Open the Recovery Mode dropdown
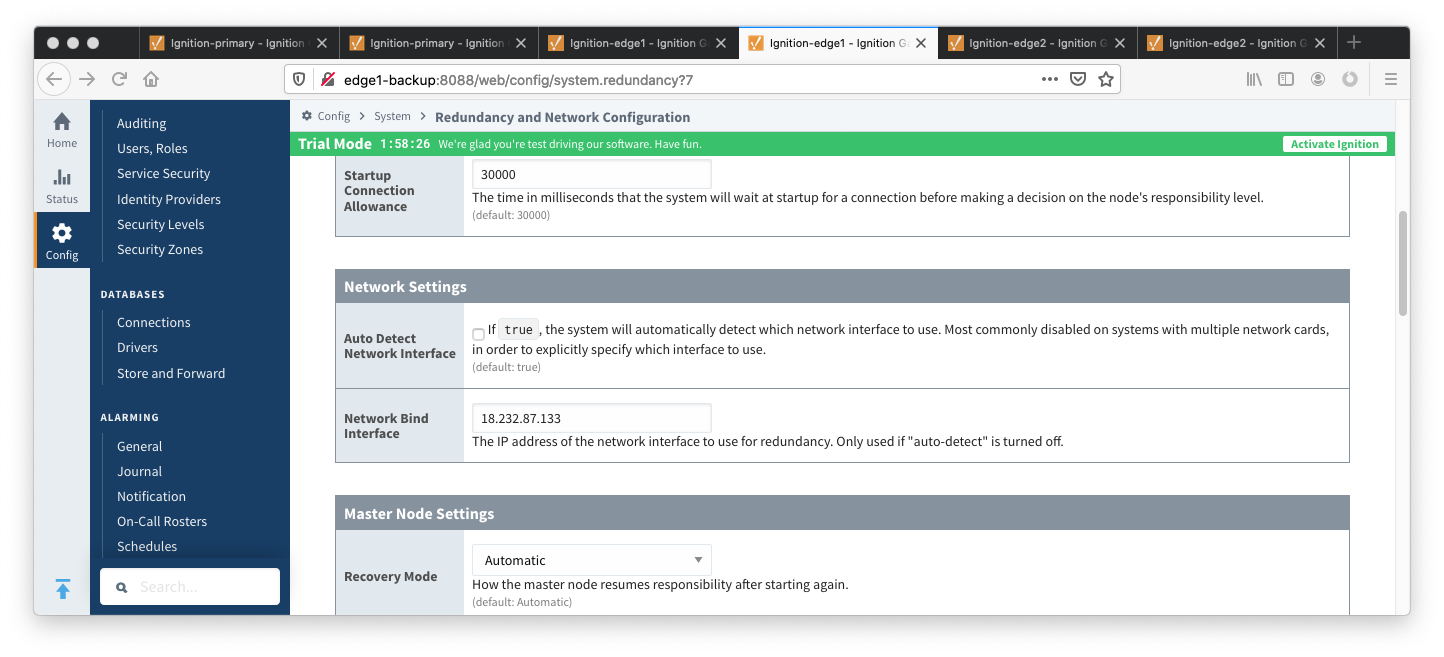The width and height of the screenshot is (1444, 657). click(592, 560)
